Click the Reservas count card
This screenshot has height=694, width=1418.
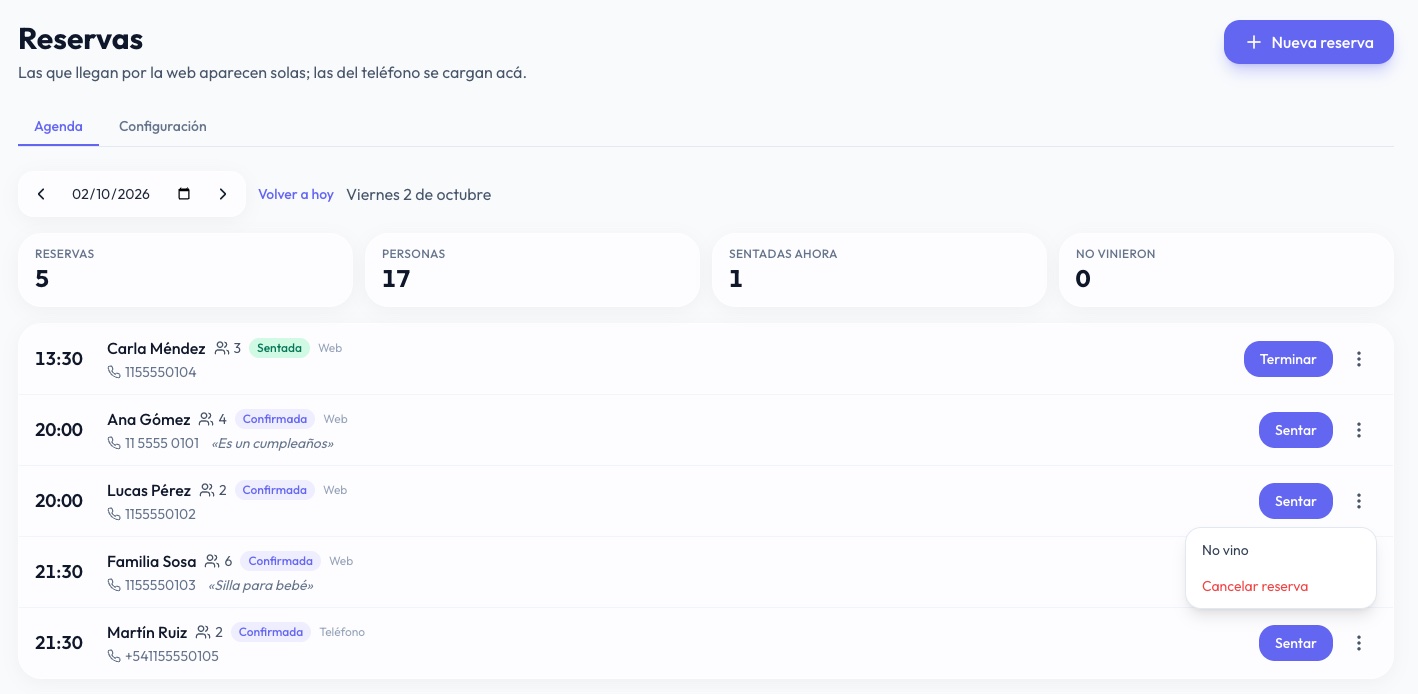coord(185,270)
